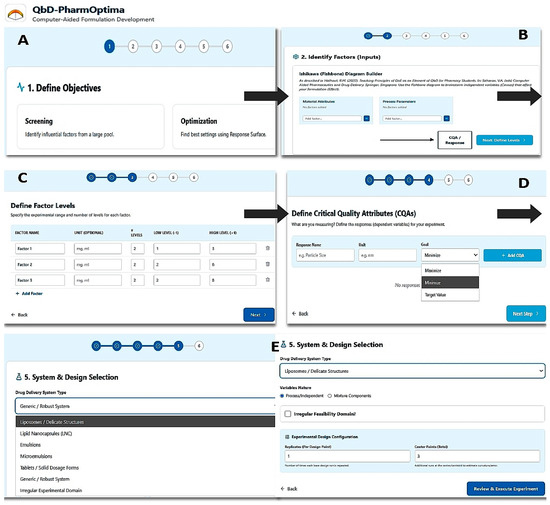Click the Add CQA button
This screenshot has width=550, height=505.
click(x=512, y=255)
